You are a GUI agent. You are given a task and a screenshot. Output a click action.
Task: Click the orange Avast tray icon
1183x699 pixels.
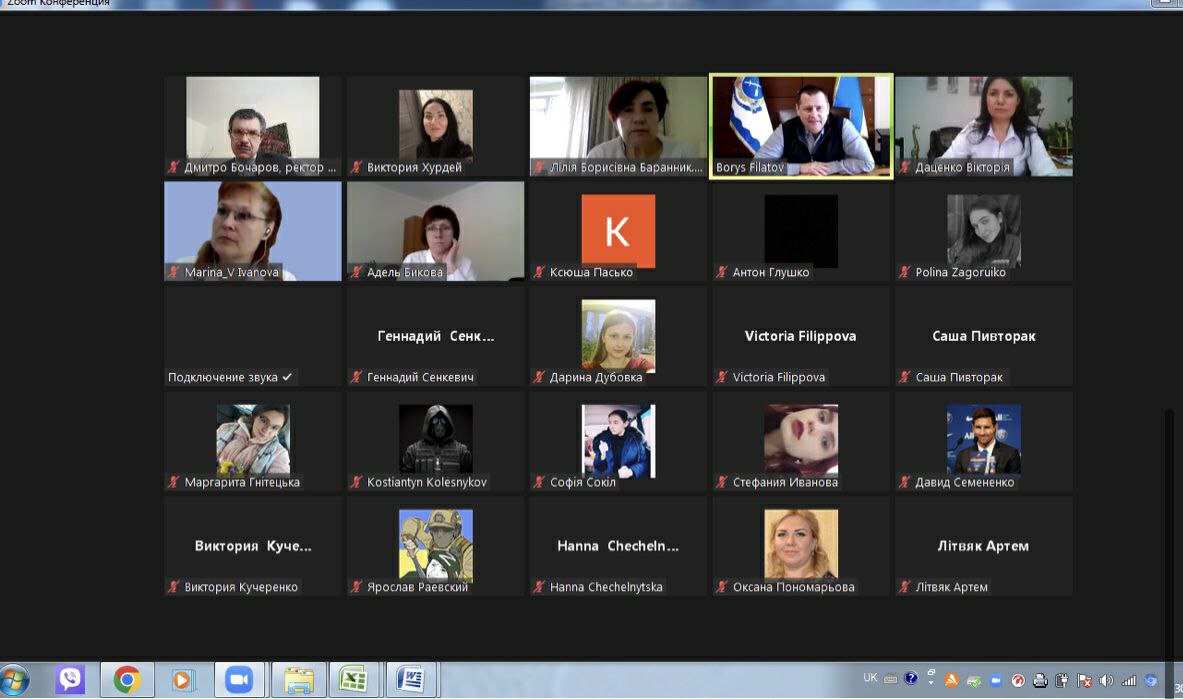coord(951,680)
